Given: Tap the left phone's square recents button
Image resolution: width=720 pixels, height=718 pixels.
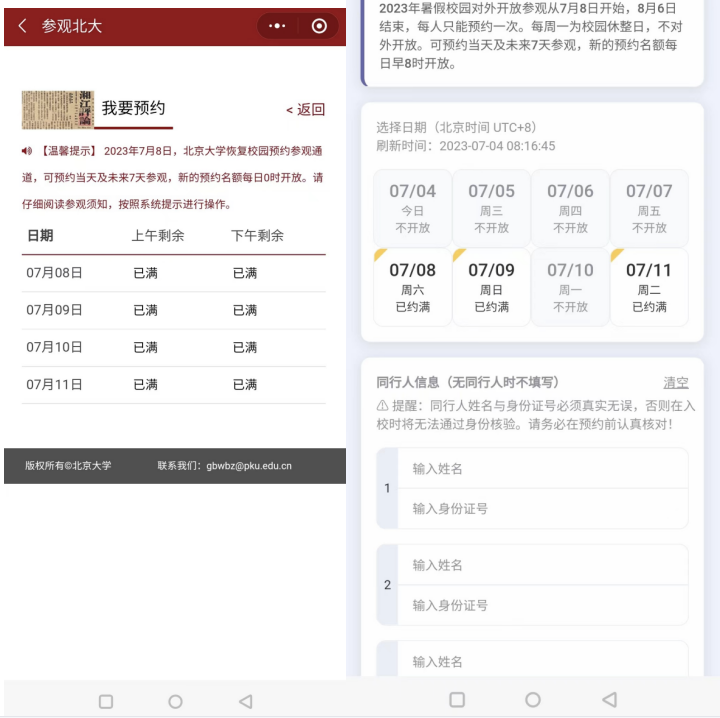Looking at the screenshot, I should click(106, 701).
